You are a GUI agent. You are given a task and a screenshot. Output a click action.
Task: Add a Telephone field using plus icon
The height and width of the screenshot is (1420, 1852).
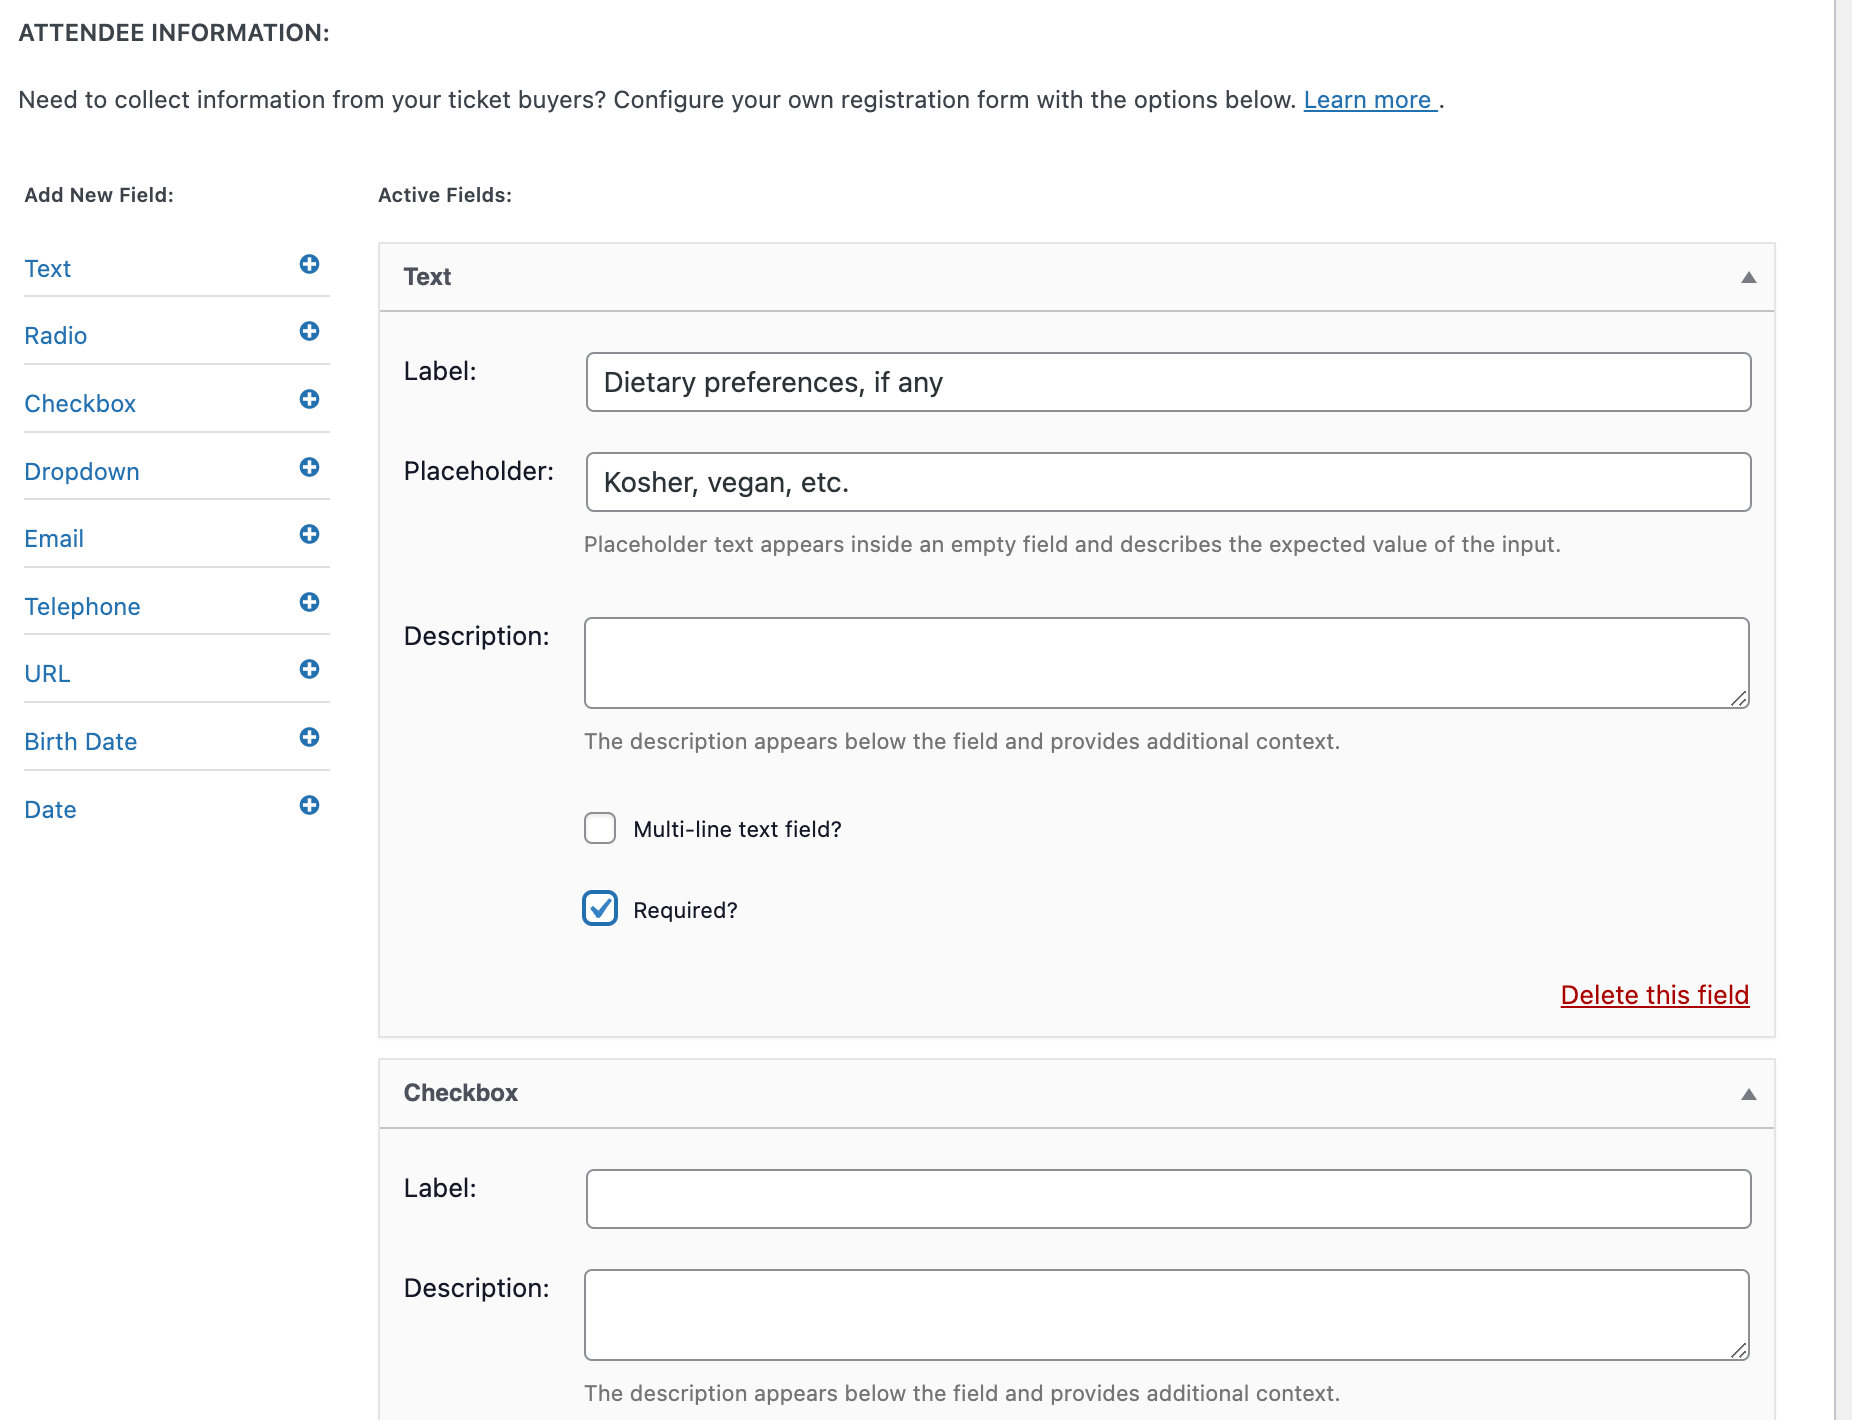(x=310, y=602)
